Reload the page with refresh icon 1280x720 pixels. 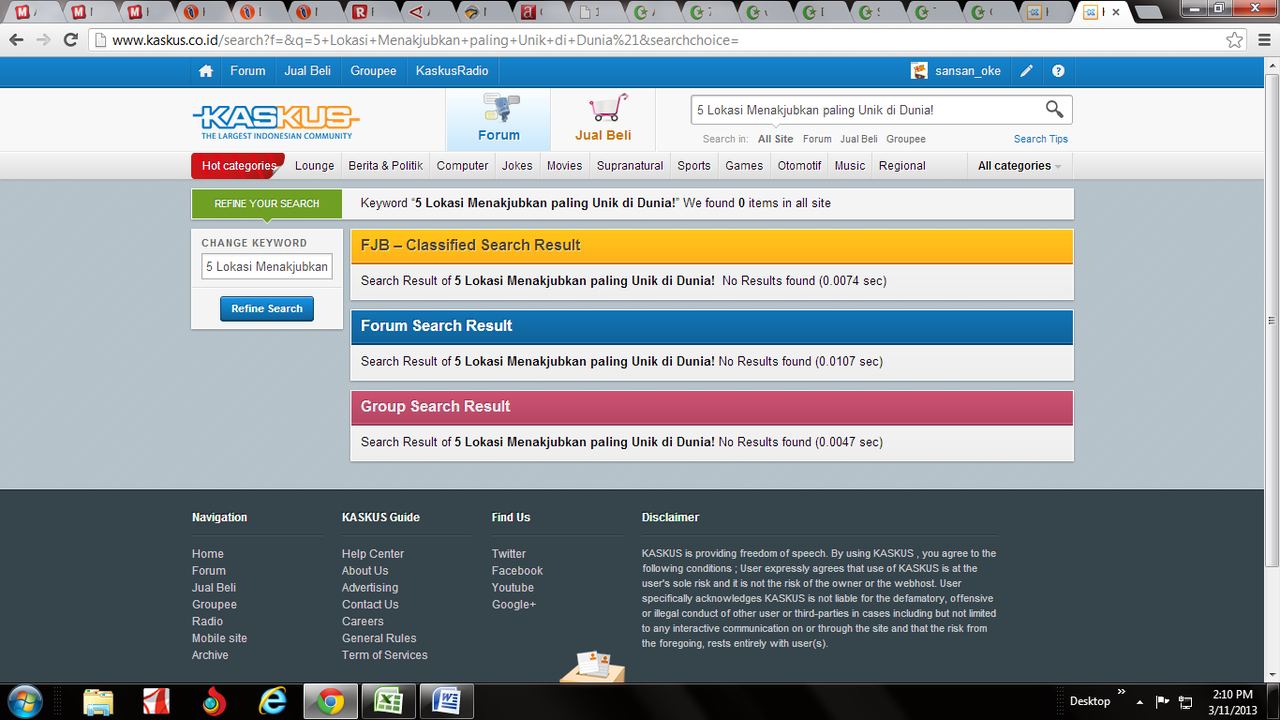(x=70, y=40)
